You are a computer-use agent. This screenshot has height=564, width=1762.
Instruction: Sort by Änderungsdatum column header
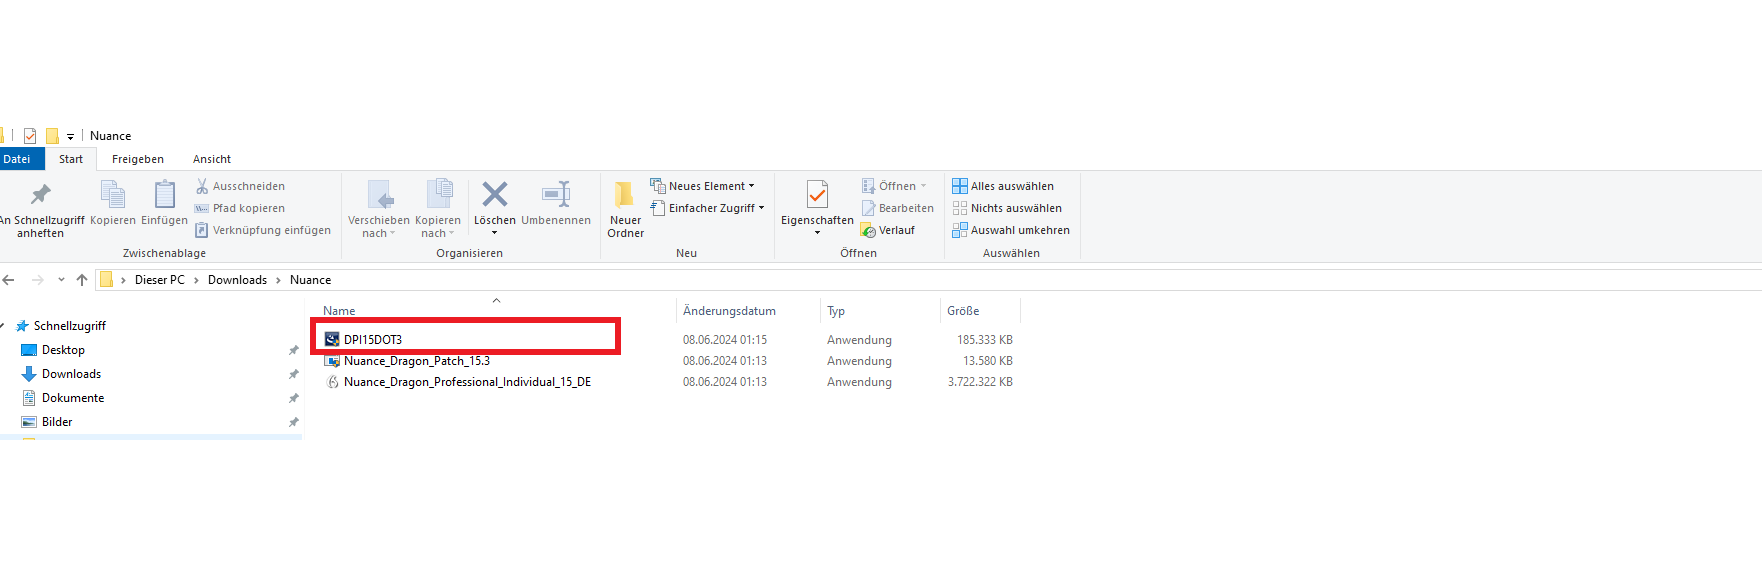point(729,311)
